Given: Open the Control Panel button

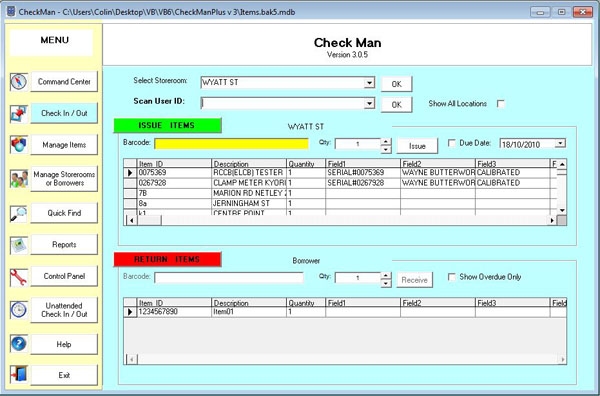Looking at the screenshot, I should (x=64, y=276).
